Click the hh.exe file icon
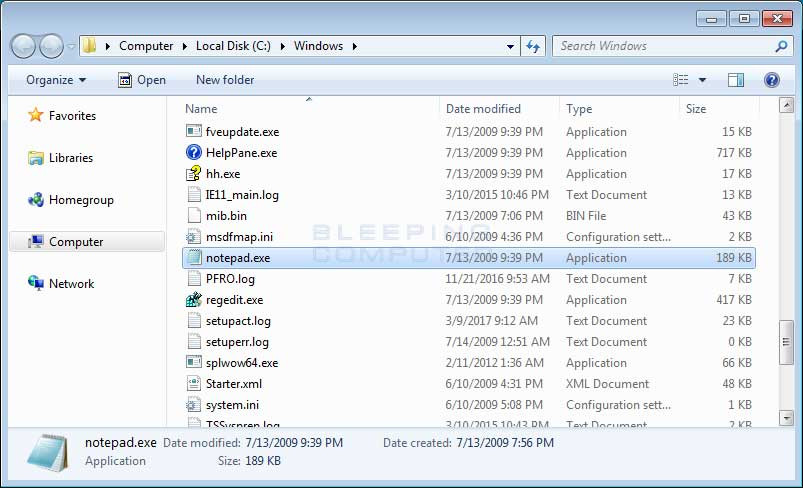 point(194,174)
